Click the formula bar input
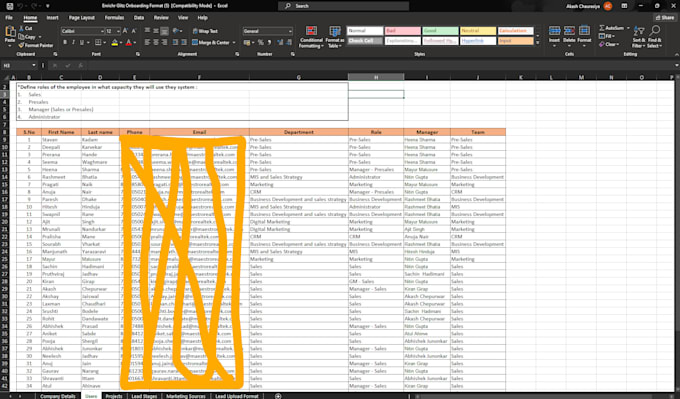Screen dimensions: 680x399 pyautogui.click(x=382, y=65)
